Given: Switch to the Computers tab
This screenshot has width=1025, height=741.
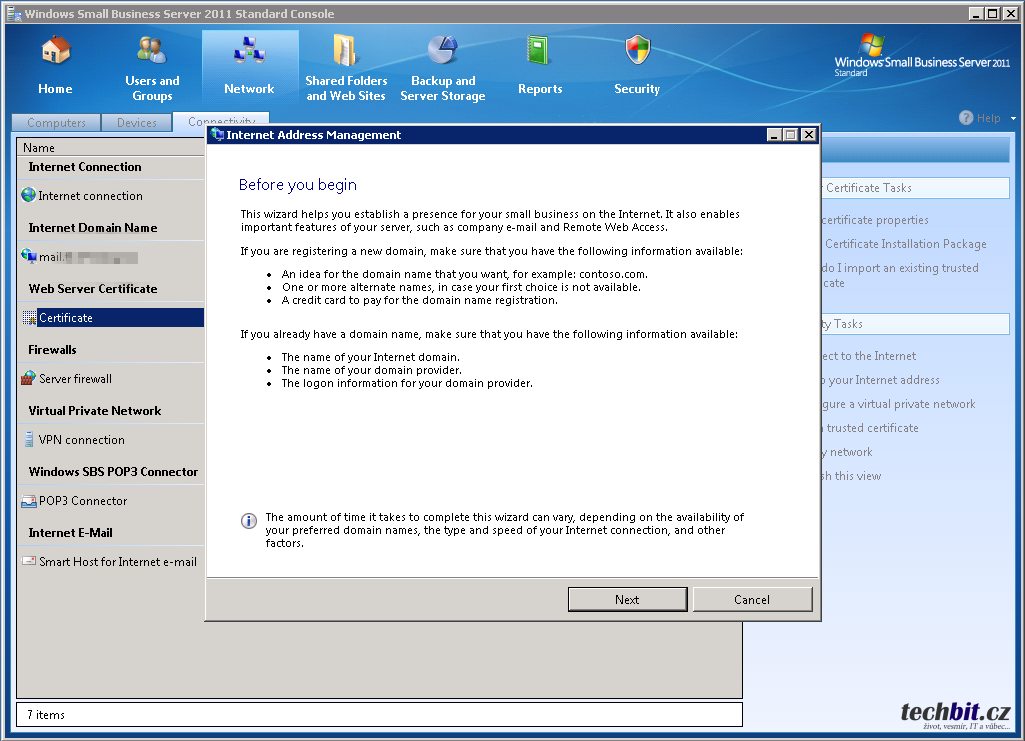Looking at the screenshot, I should (56, 123).
